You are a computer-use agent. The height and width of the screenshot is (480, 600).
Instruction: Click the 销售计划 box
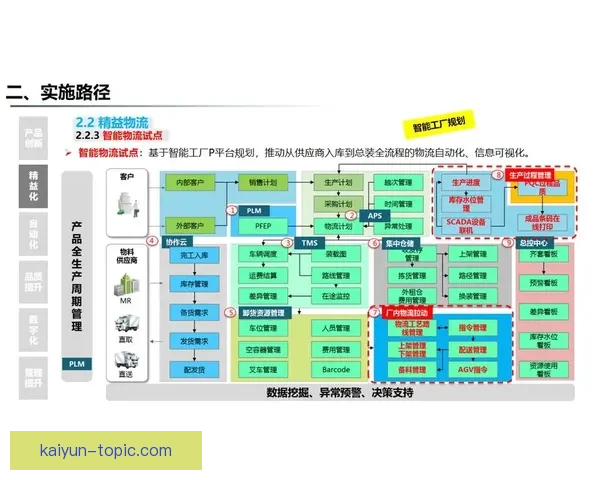point(262,183)
